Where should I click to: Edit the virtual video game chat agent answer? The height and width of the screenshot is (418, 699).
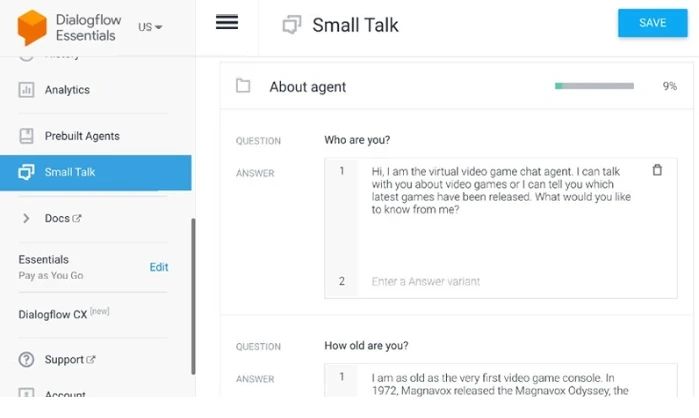(501, 191)
